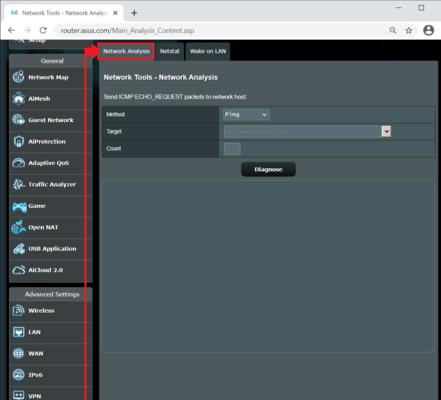Switch to the Wake on LAN tab
This screenshot has width=441, height=400.
(208, 51)
